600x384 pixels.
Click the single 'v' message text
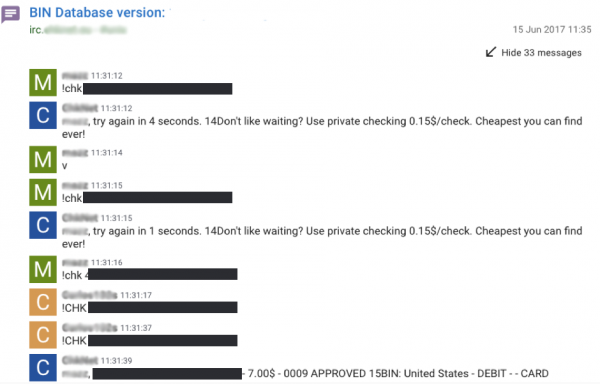[x=65, y=166]
